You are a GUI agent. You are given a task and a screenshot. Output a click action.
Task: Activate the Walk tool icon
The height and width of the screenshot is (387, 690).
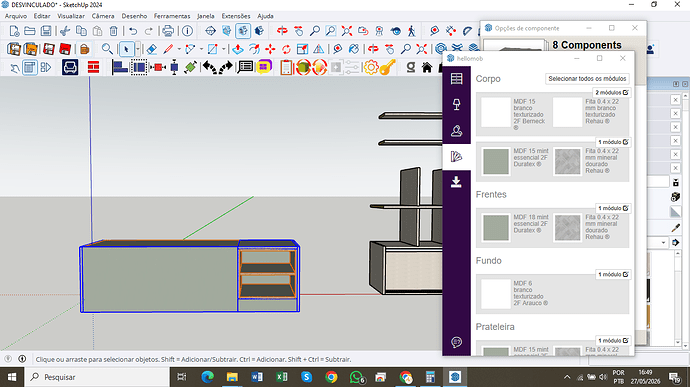coord(411,31)
